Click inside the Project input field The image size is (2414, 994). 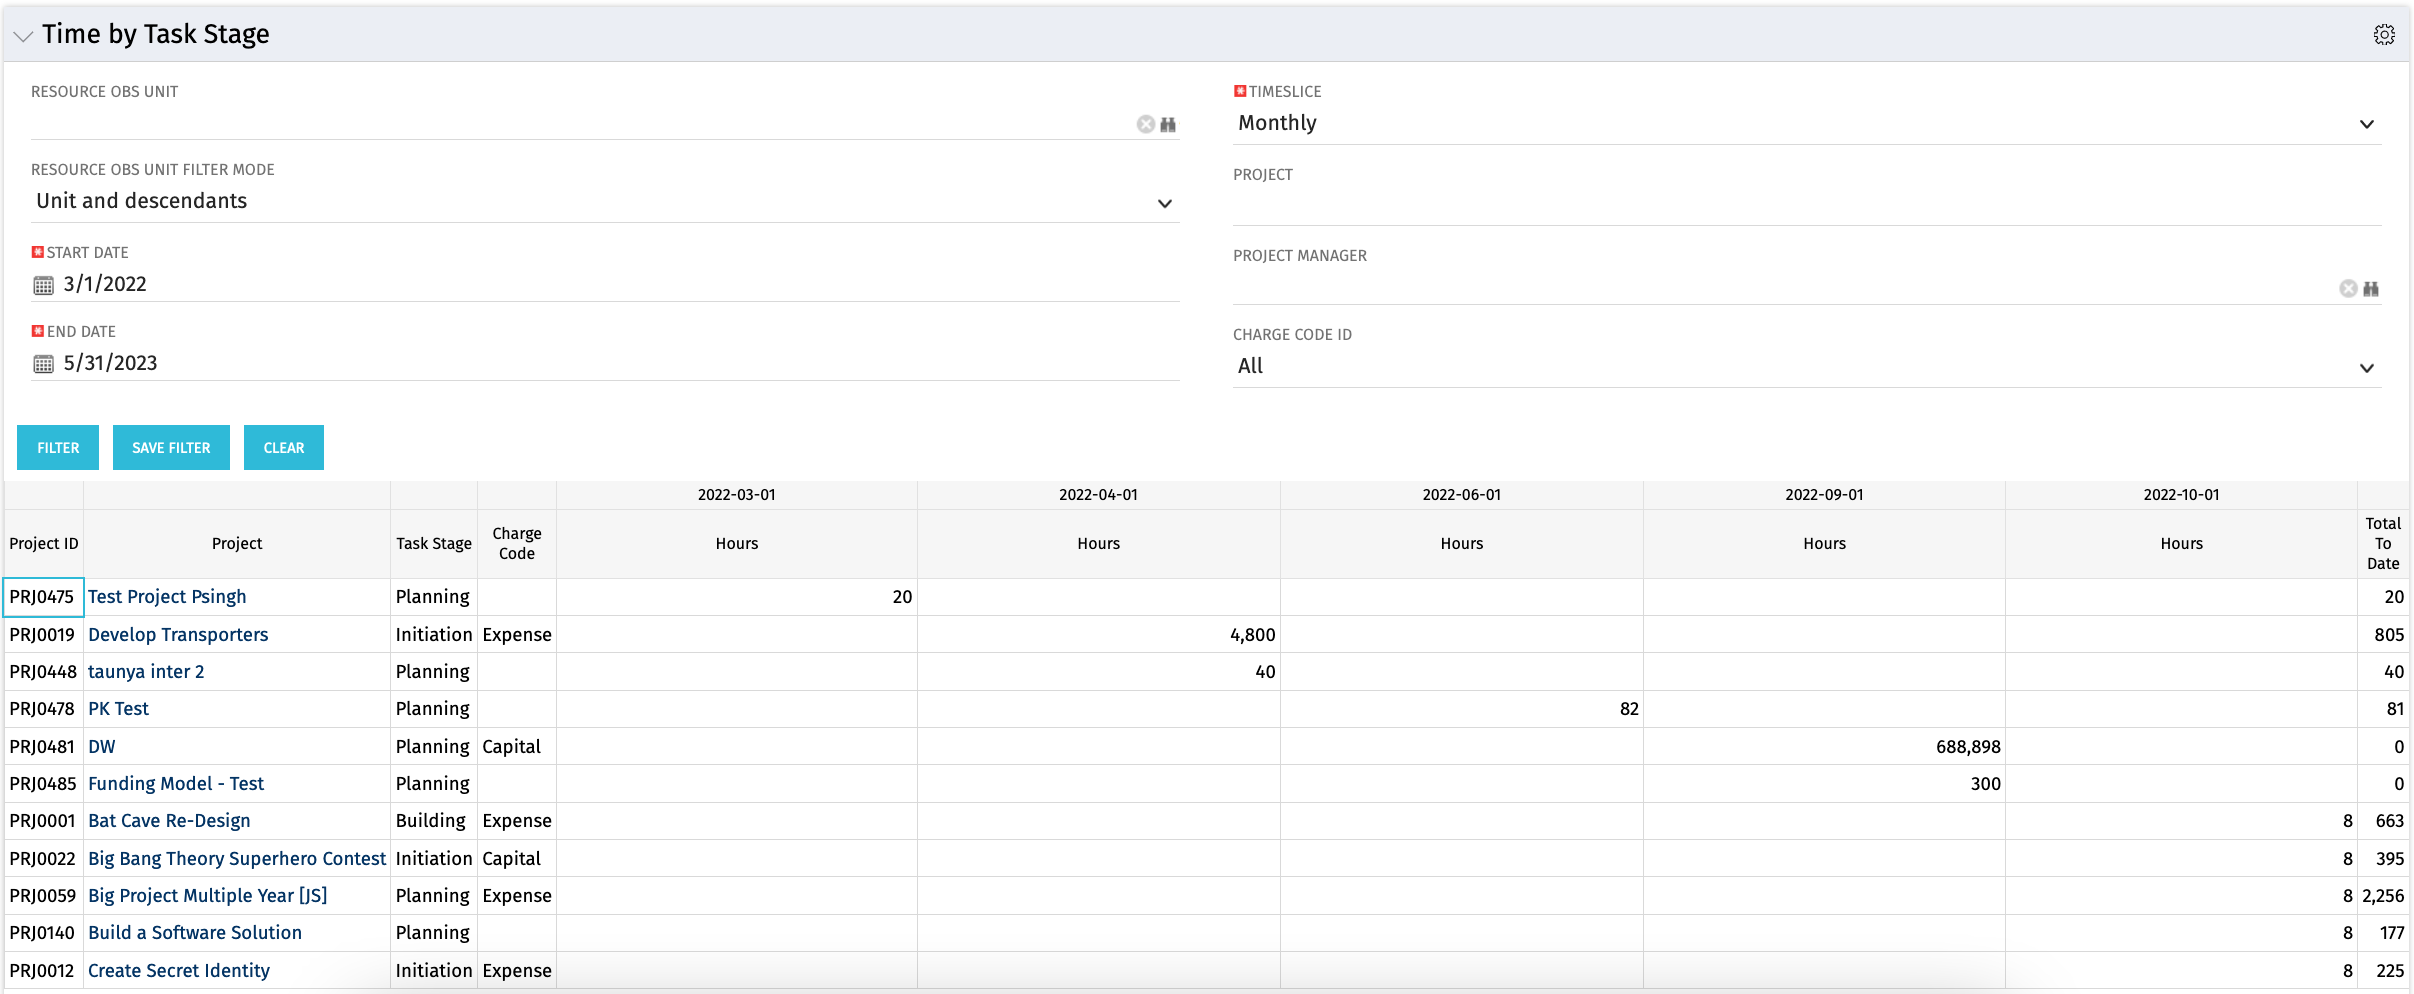[1700, 205]
